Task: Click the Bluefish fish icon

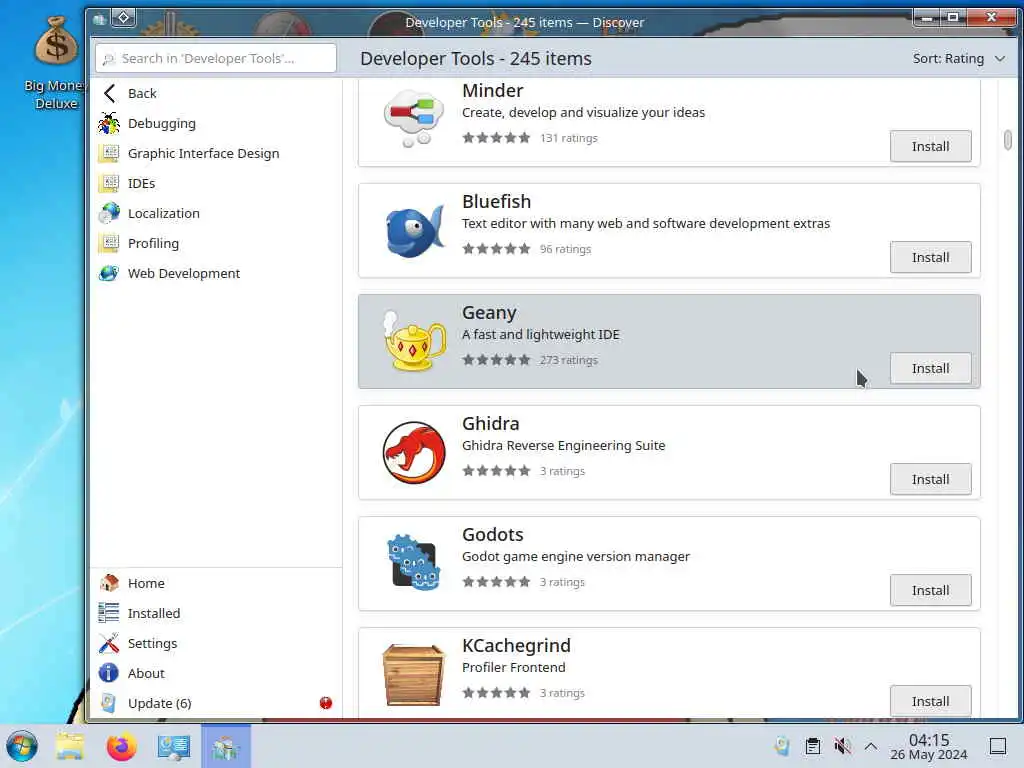Action: 413,231
